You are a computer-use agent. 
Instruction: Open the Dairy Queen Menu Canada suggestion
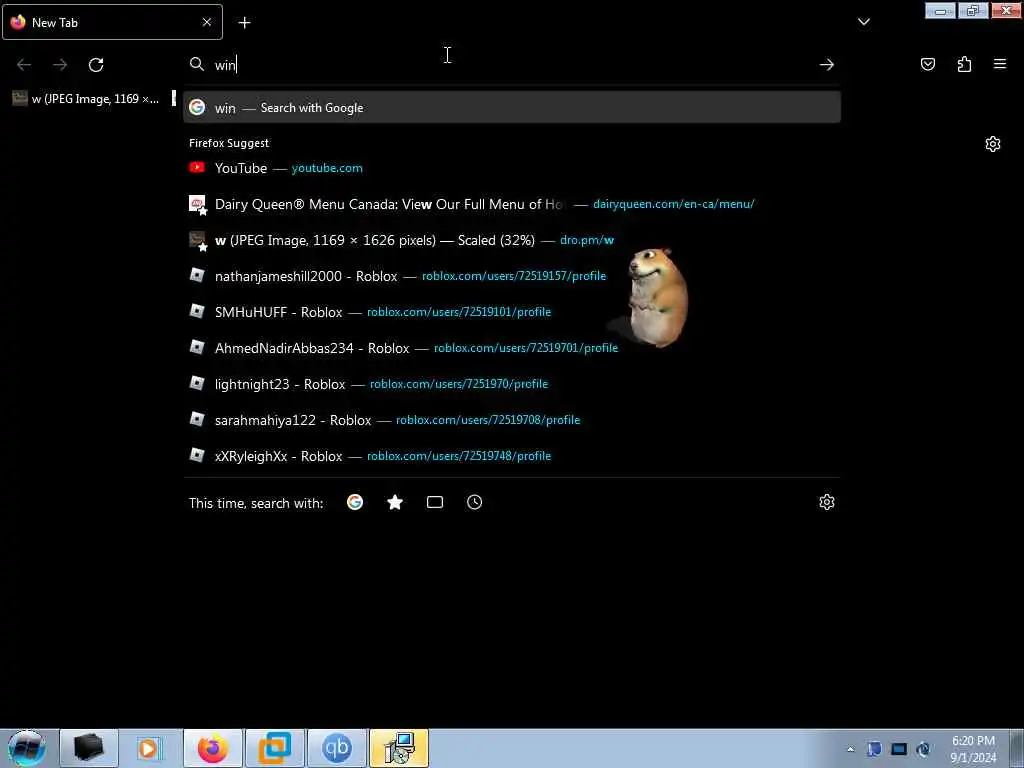point(512,204)
